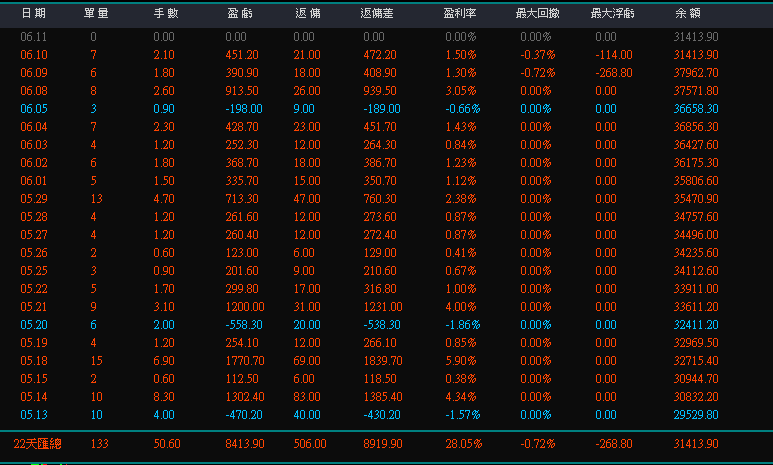Click the balance value 29529.80
Viewport: 773px width, 465px height.
696,415
